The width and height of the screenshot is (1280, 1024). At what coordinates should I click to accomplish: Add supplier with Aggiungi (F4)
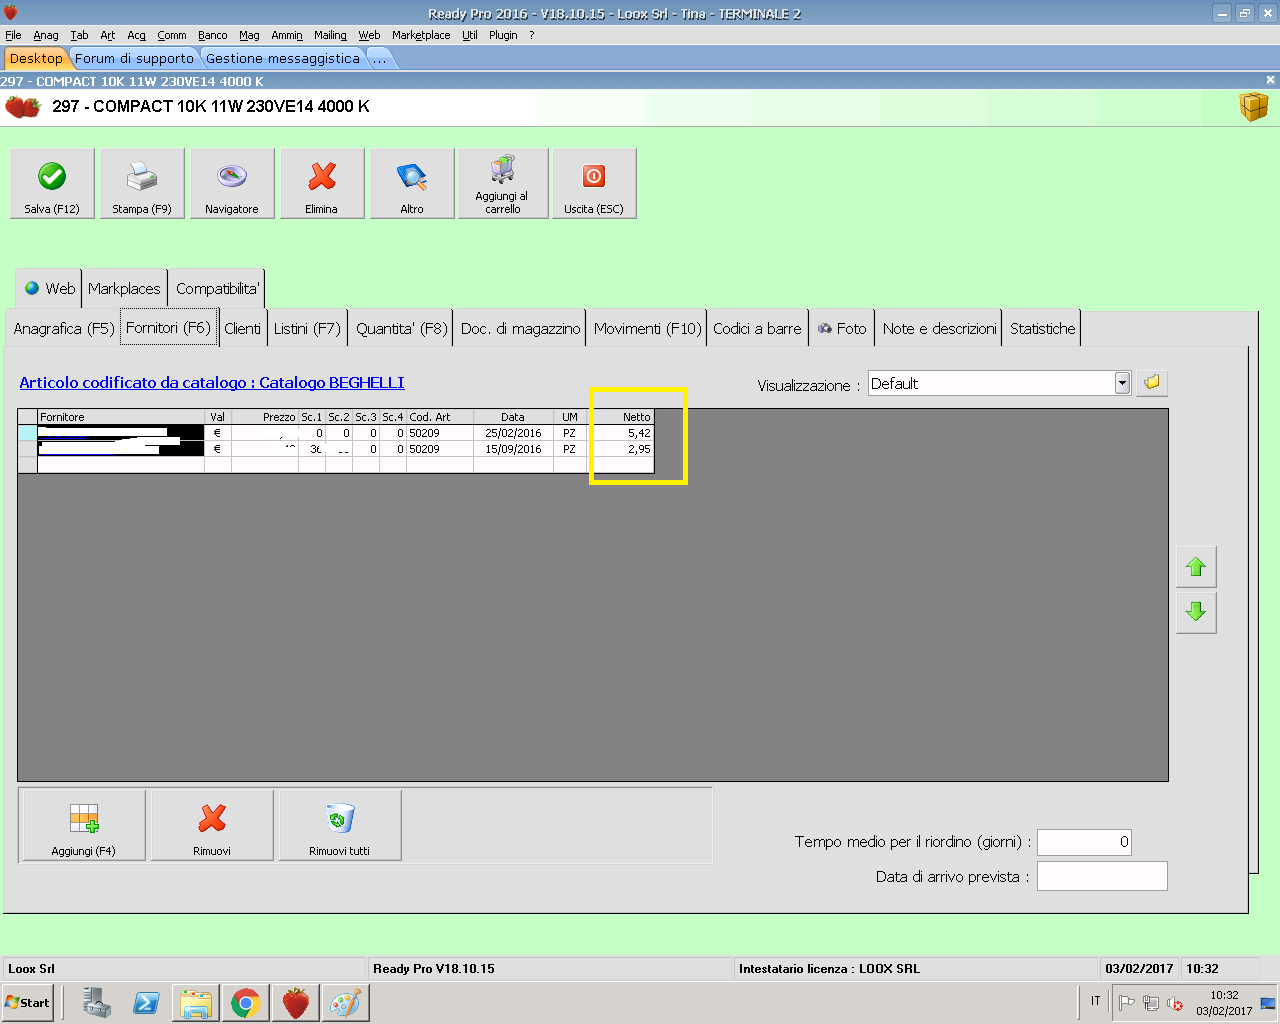point(84,825)
